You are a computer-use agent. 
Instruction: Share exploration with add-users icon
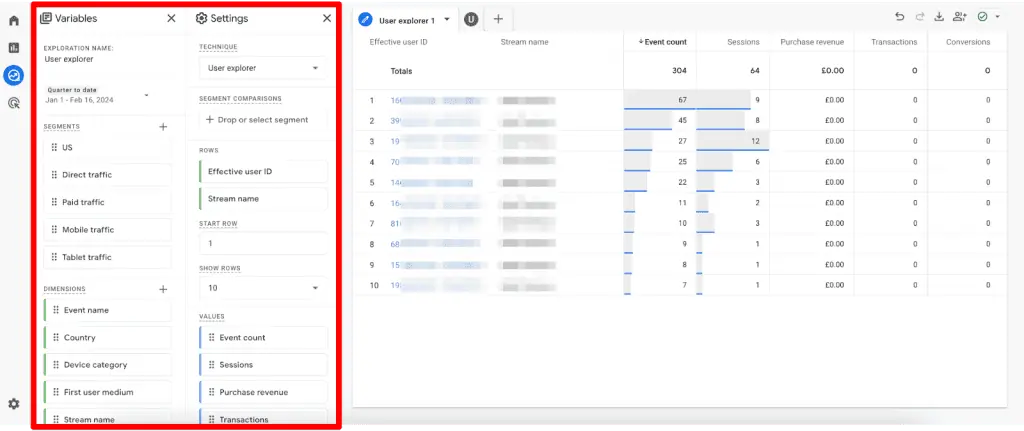coord(959,18)
